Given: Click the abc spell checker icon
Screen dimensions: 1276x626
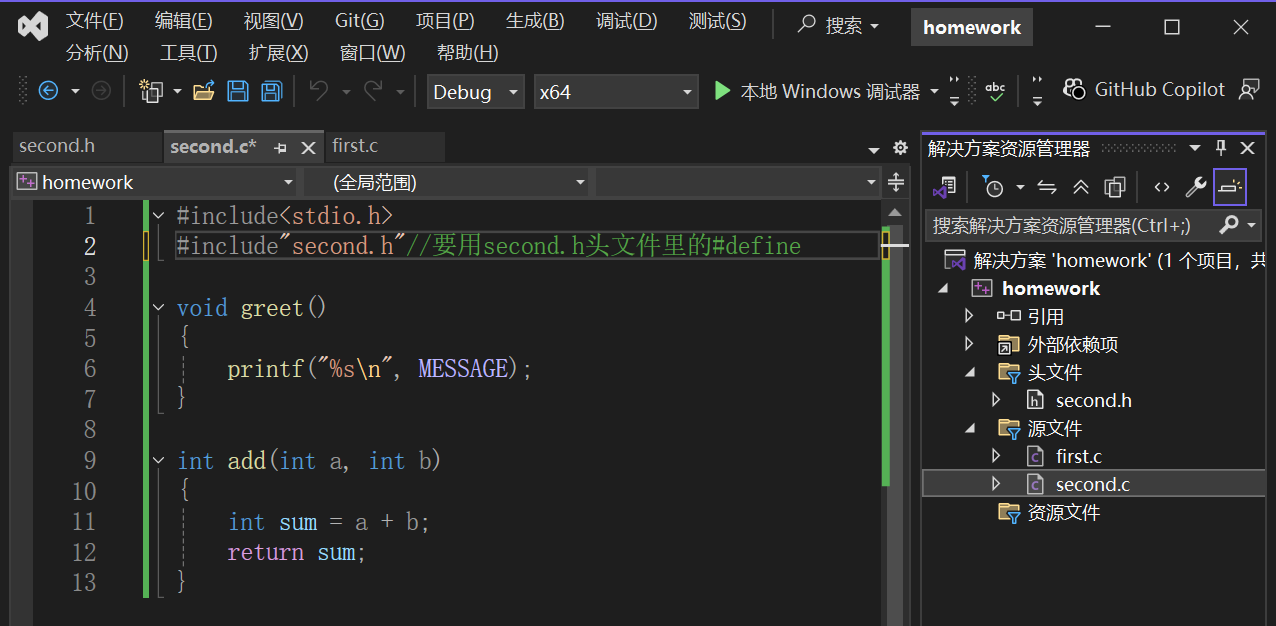Looking at the screenshot, I should [x=995, y=91].
